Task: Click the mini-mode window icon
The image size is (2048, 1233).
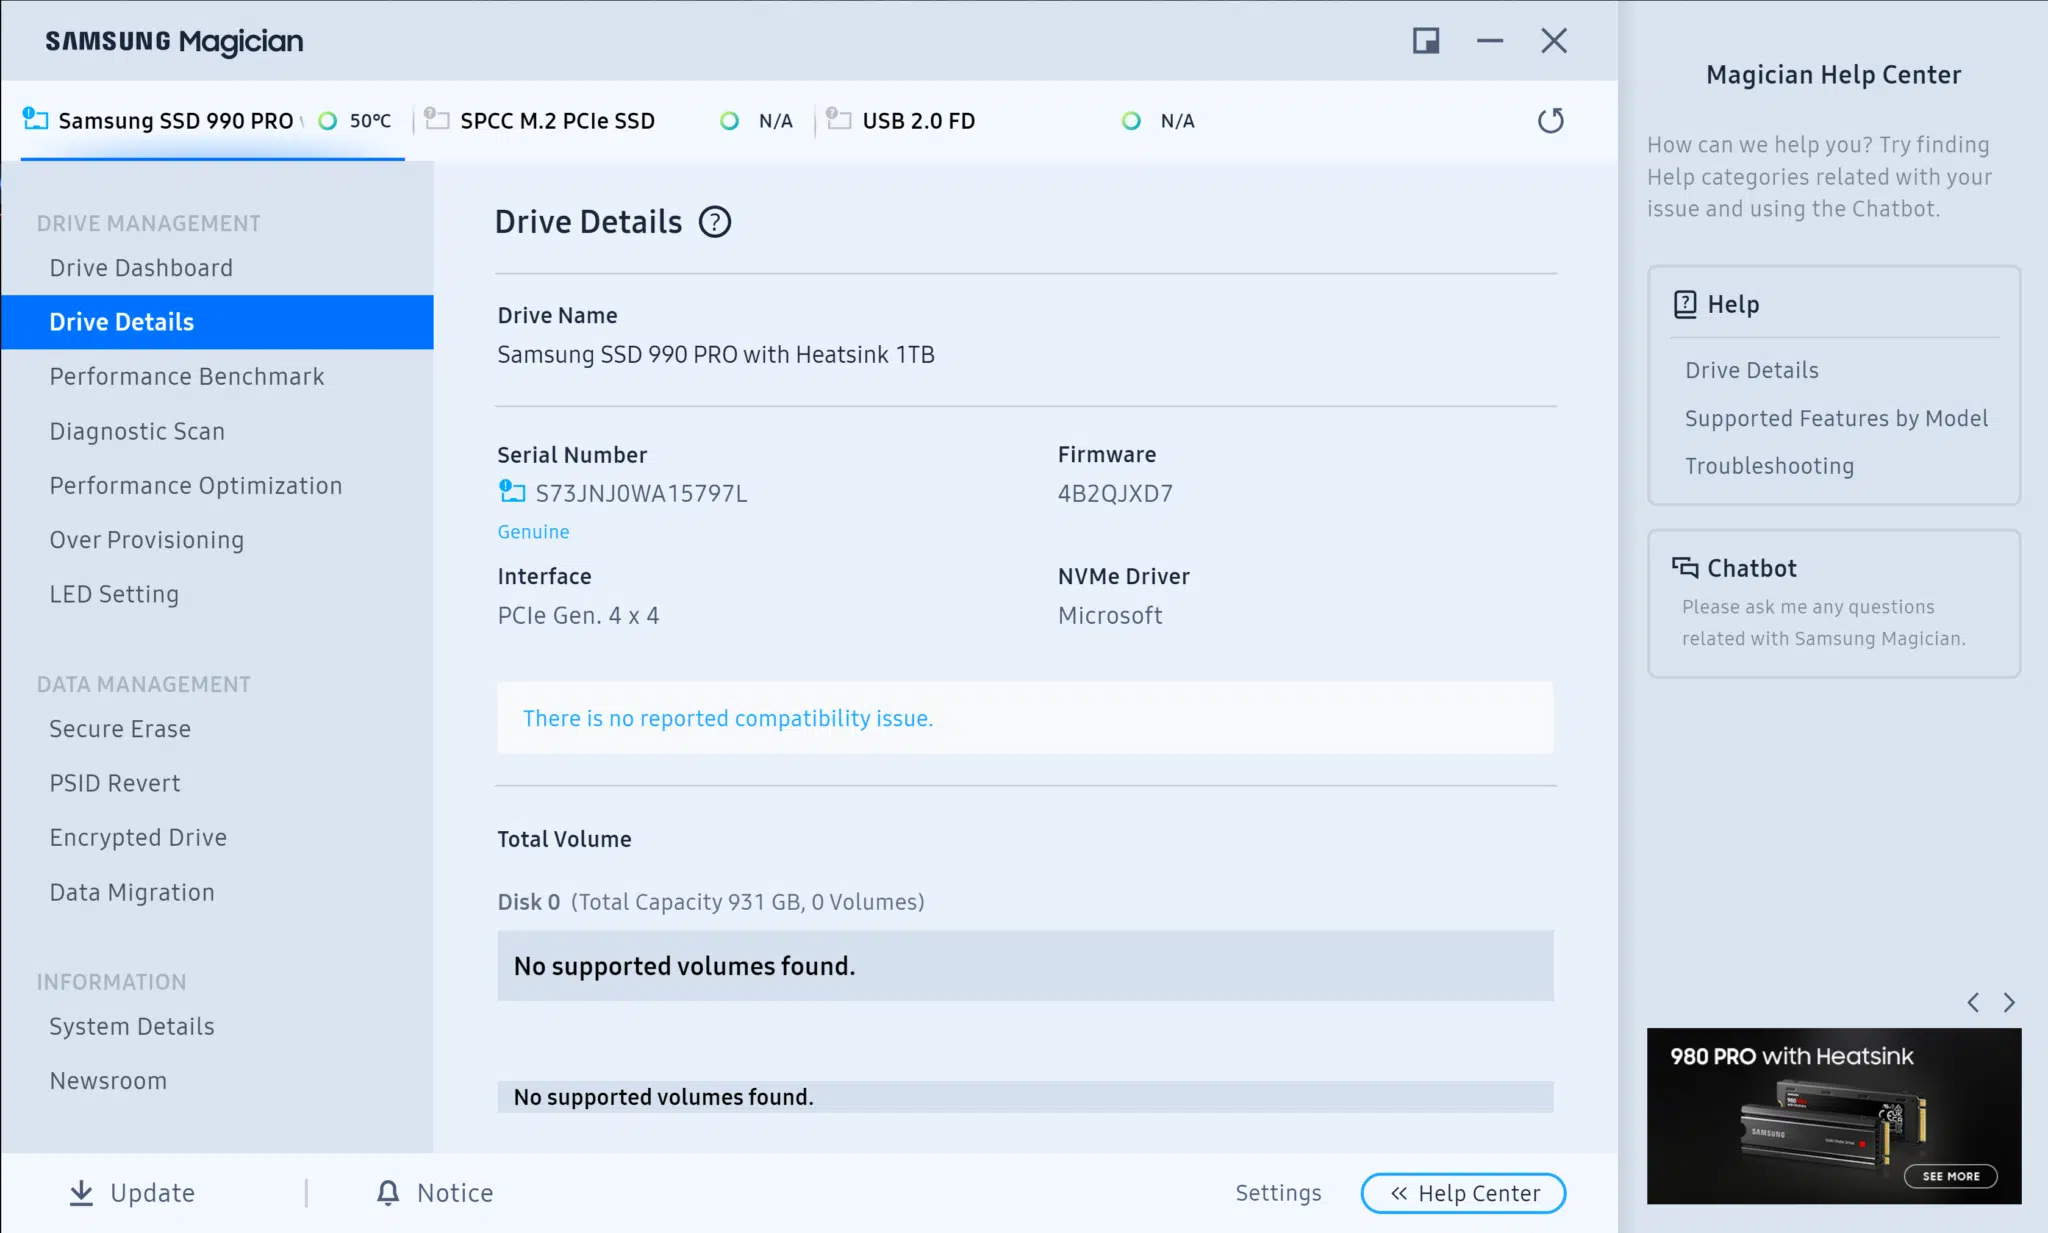Action: coord(1426,41)
